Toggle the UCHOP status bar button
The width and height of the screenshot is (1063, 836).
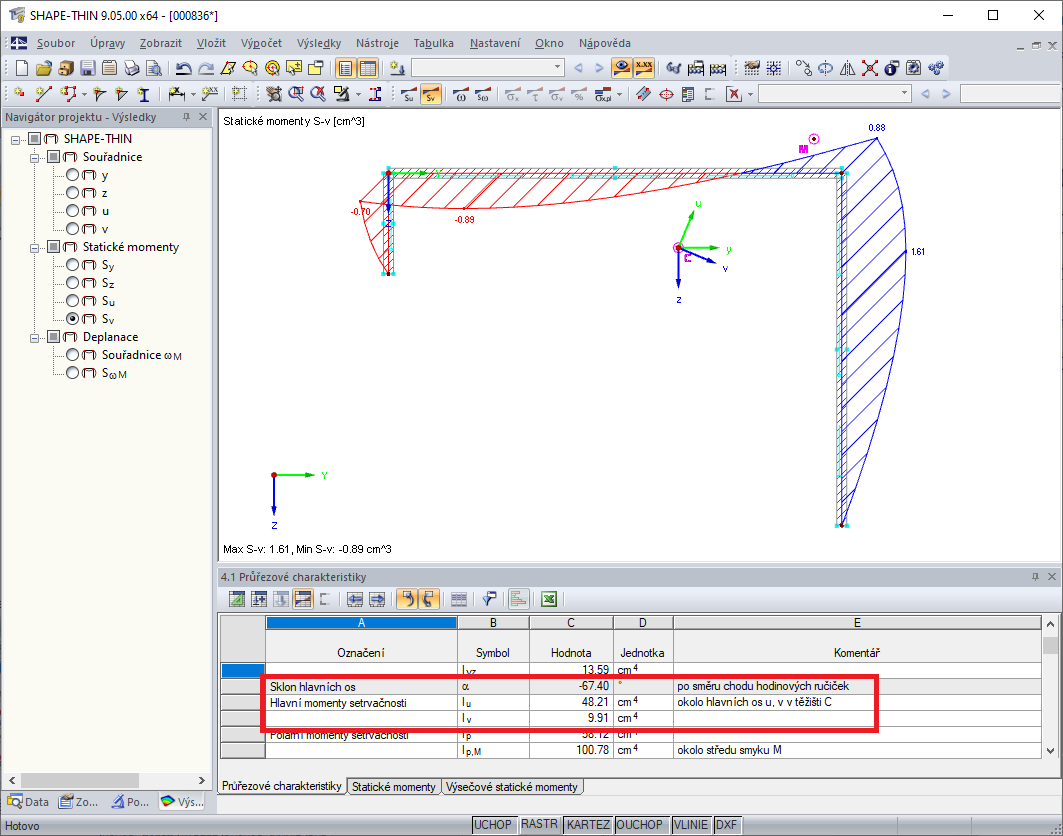pyautogui.click(x=493, y=824)
